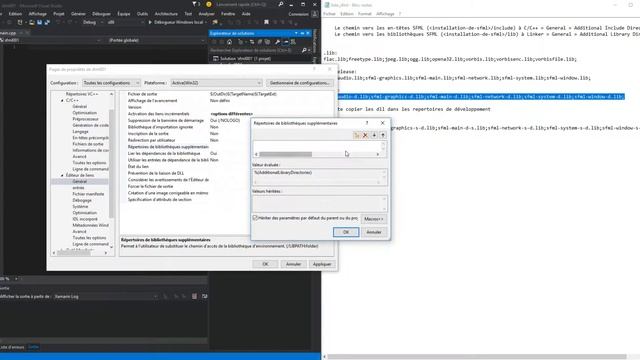Click the property tree vertical scrollbar

[111, 163]
